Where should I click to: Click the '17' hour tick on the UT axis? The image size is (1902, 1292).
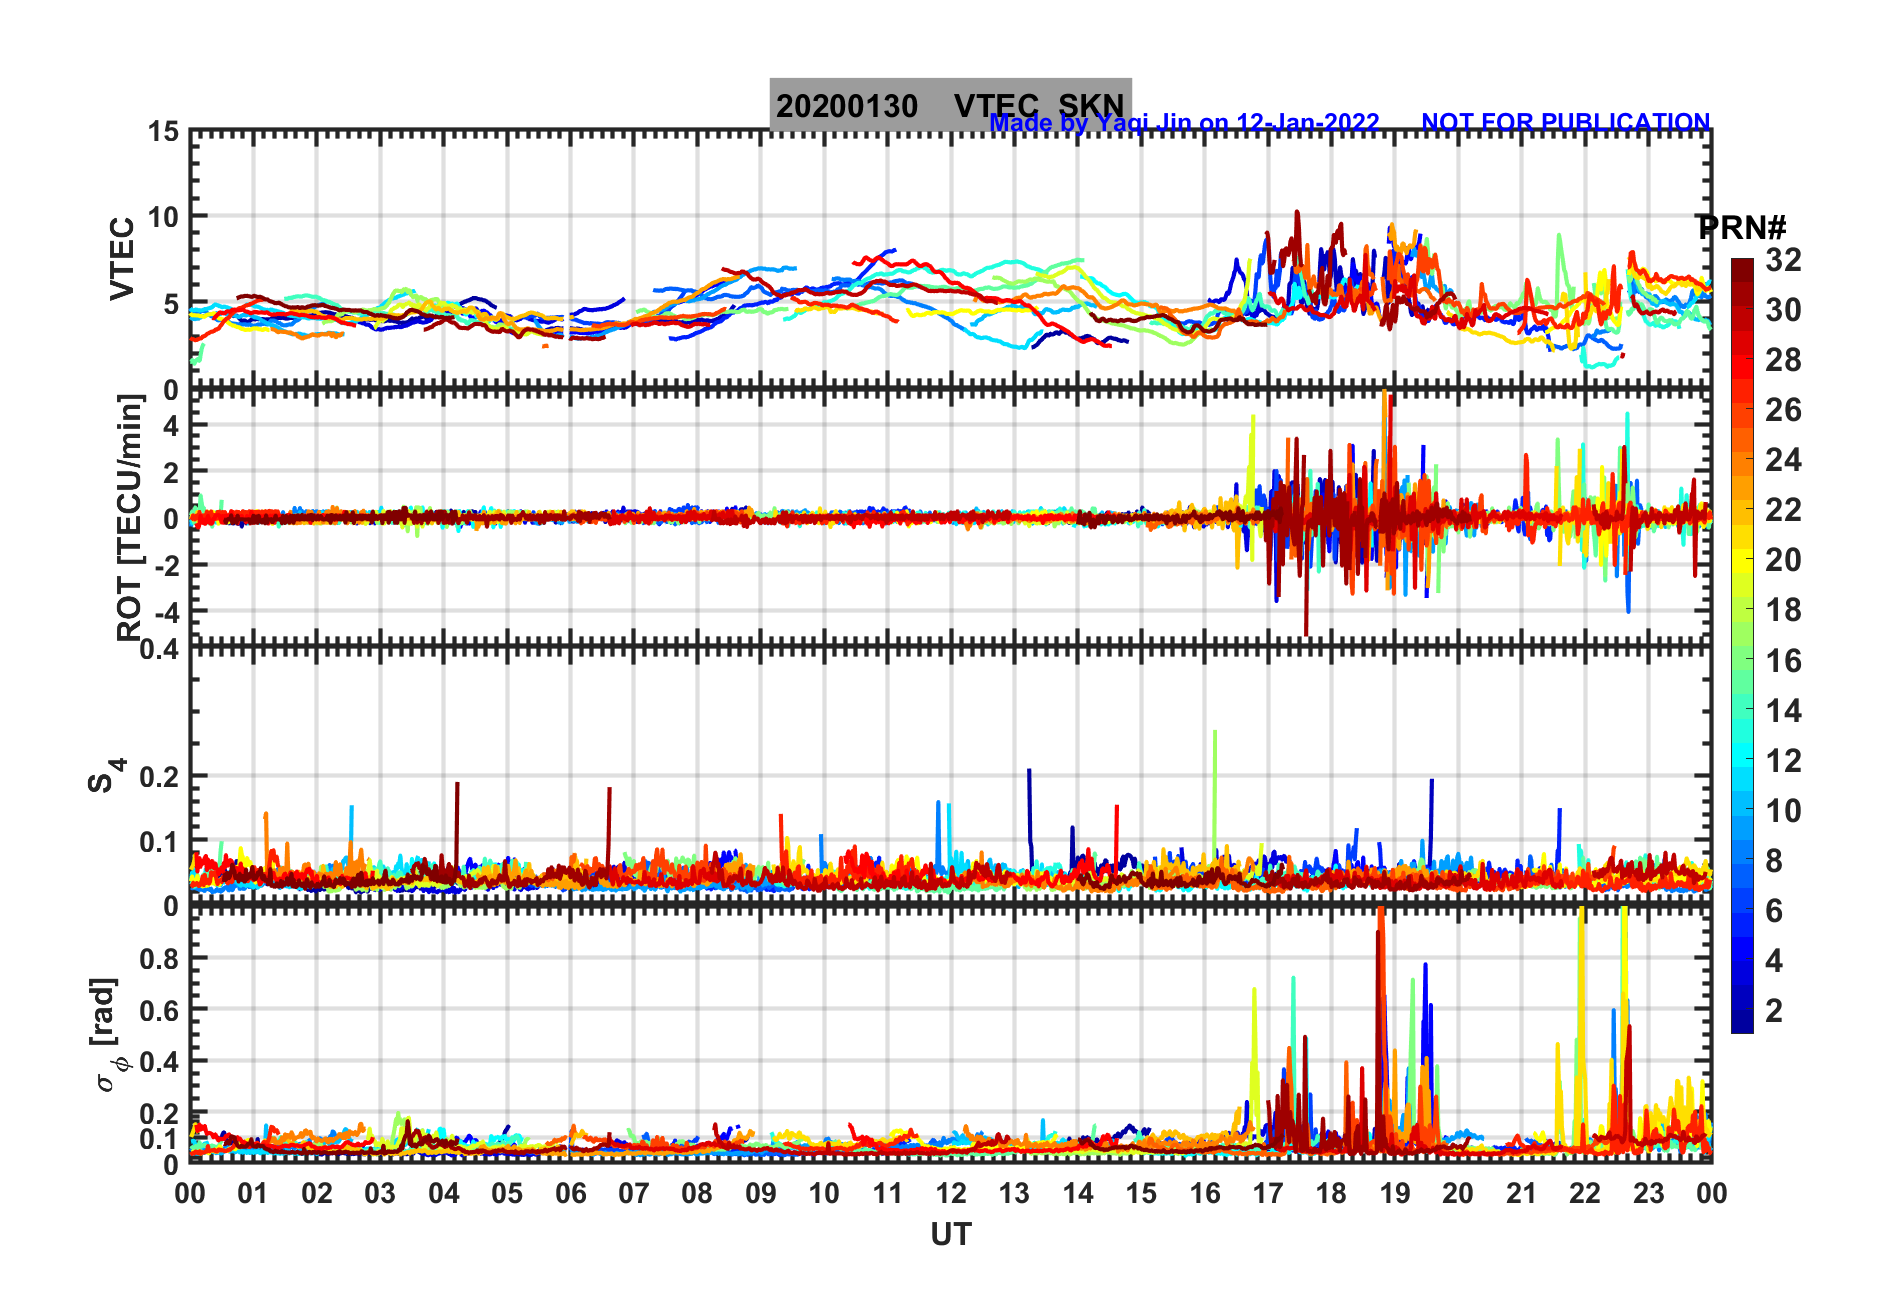1268,1193
